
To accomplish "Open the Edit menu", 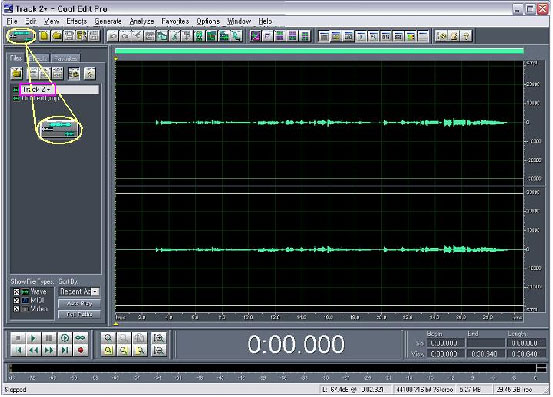I will click(31, 21).
